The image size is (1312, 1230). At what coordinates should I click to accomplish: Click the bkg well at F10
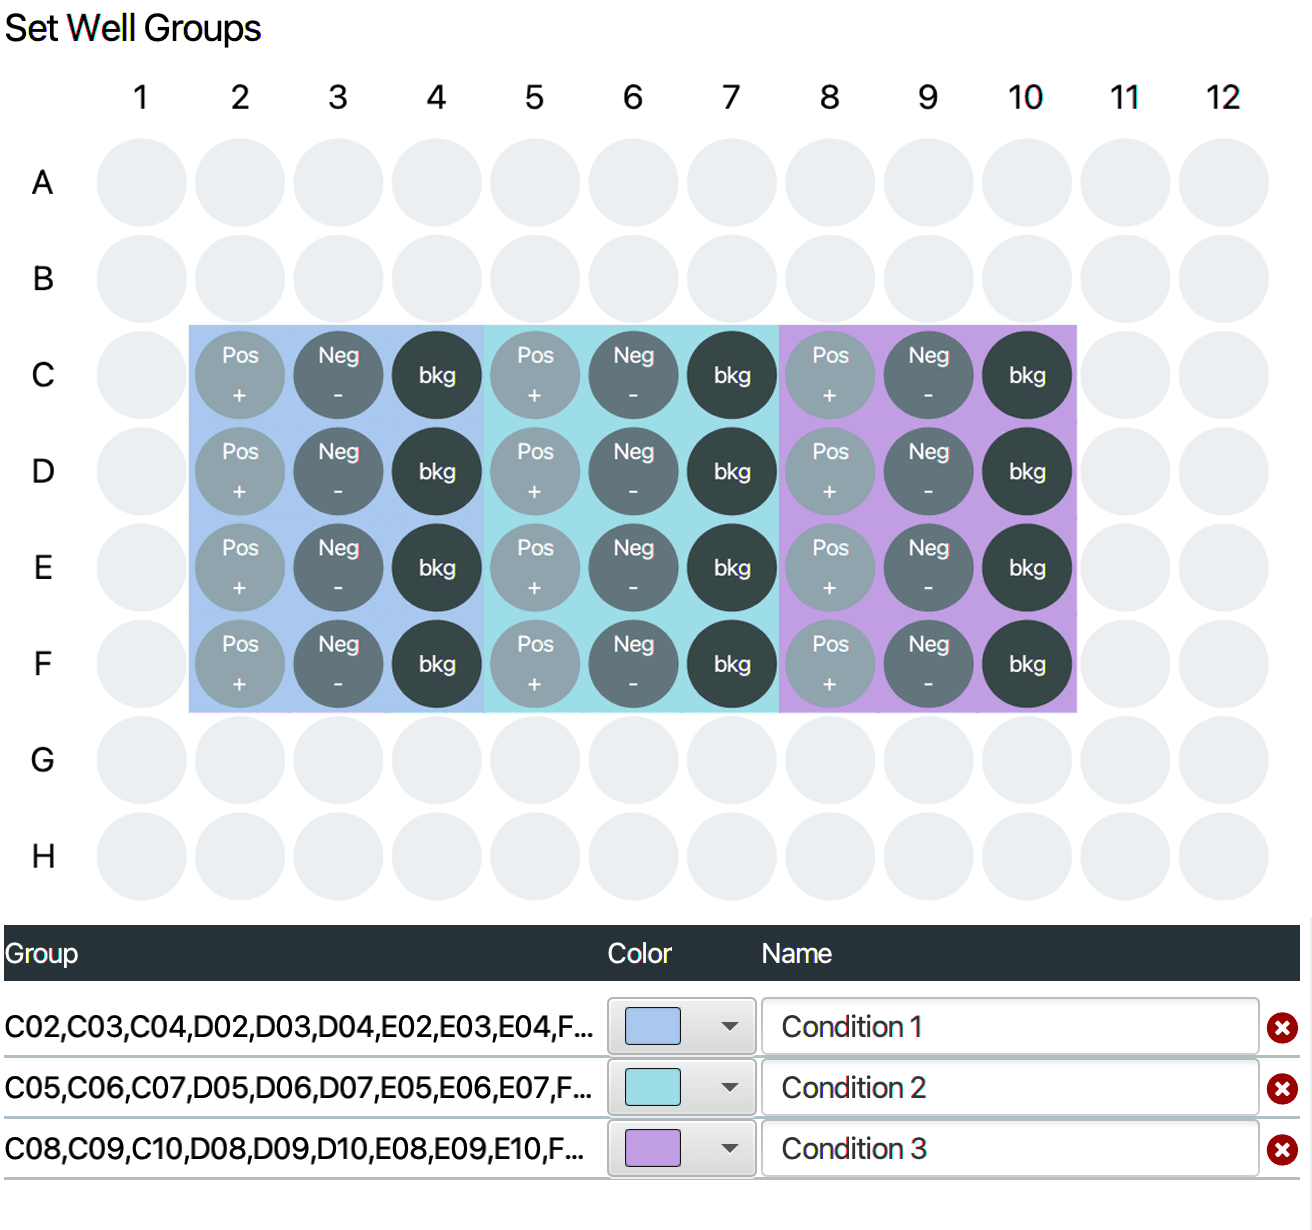pyautogui.click(x=1027, y=664)
